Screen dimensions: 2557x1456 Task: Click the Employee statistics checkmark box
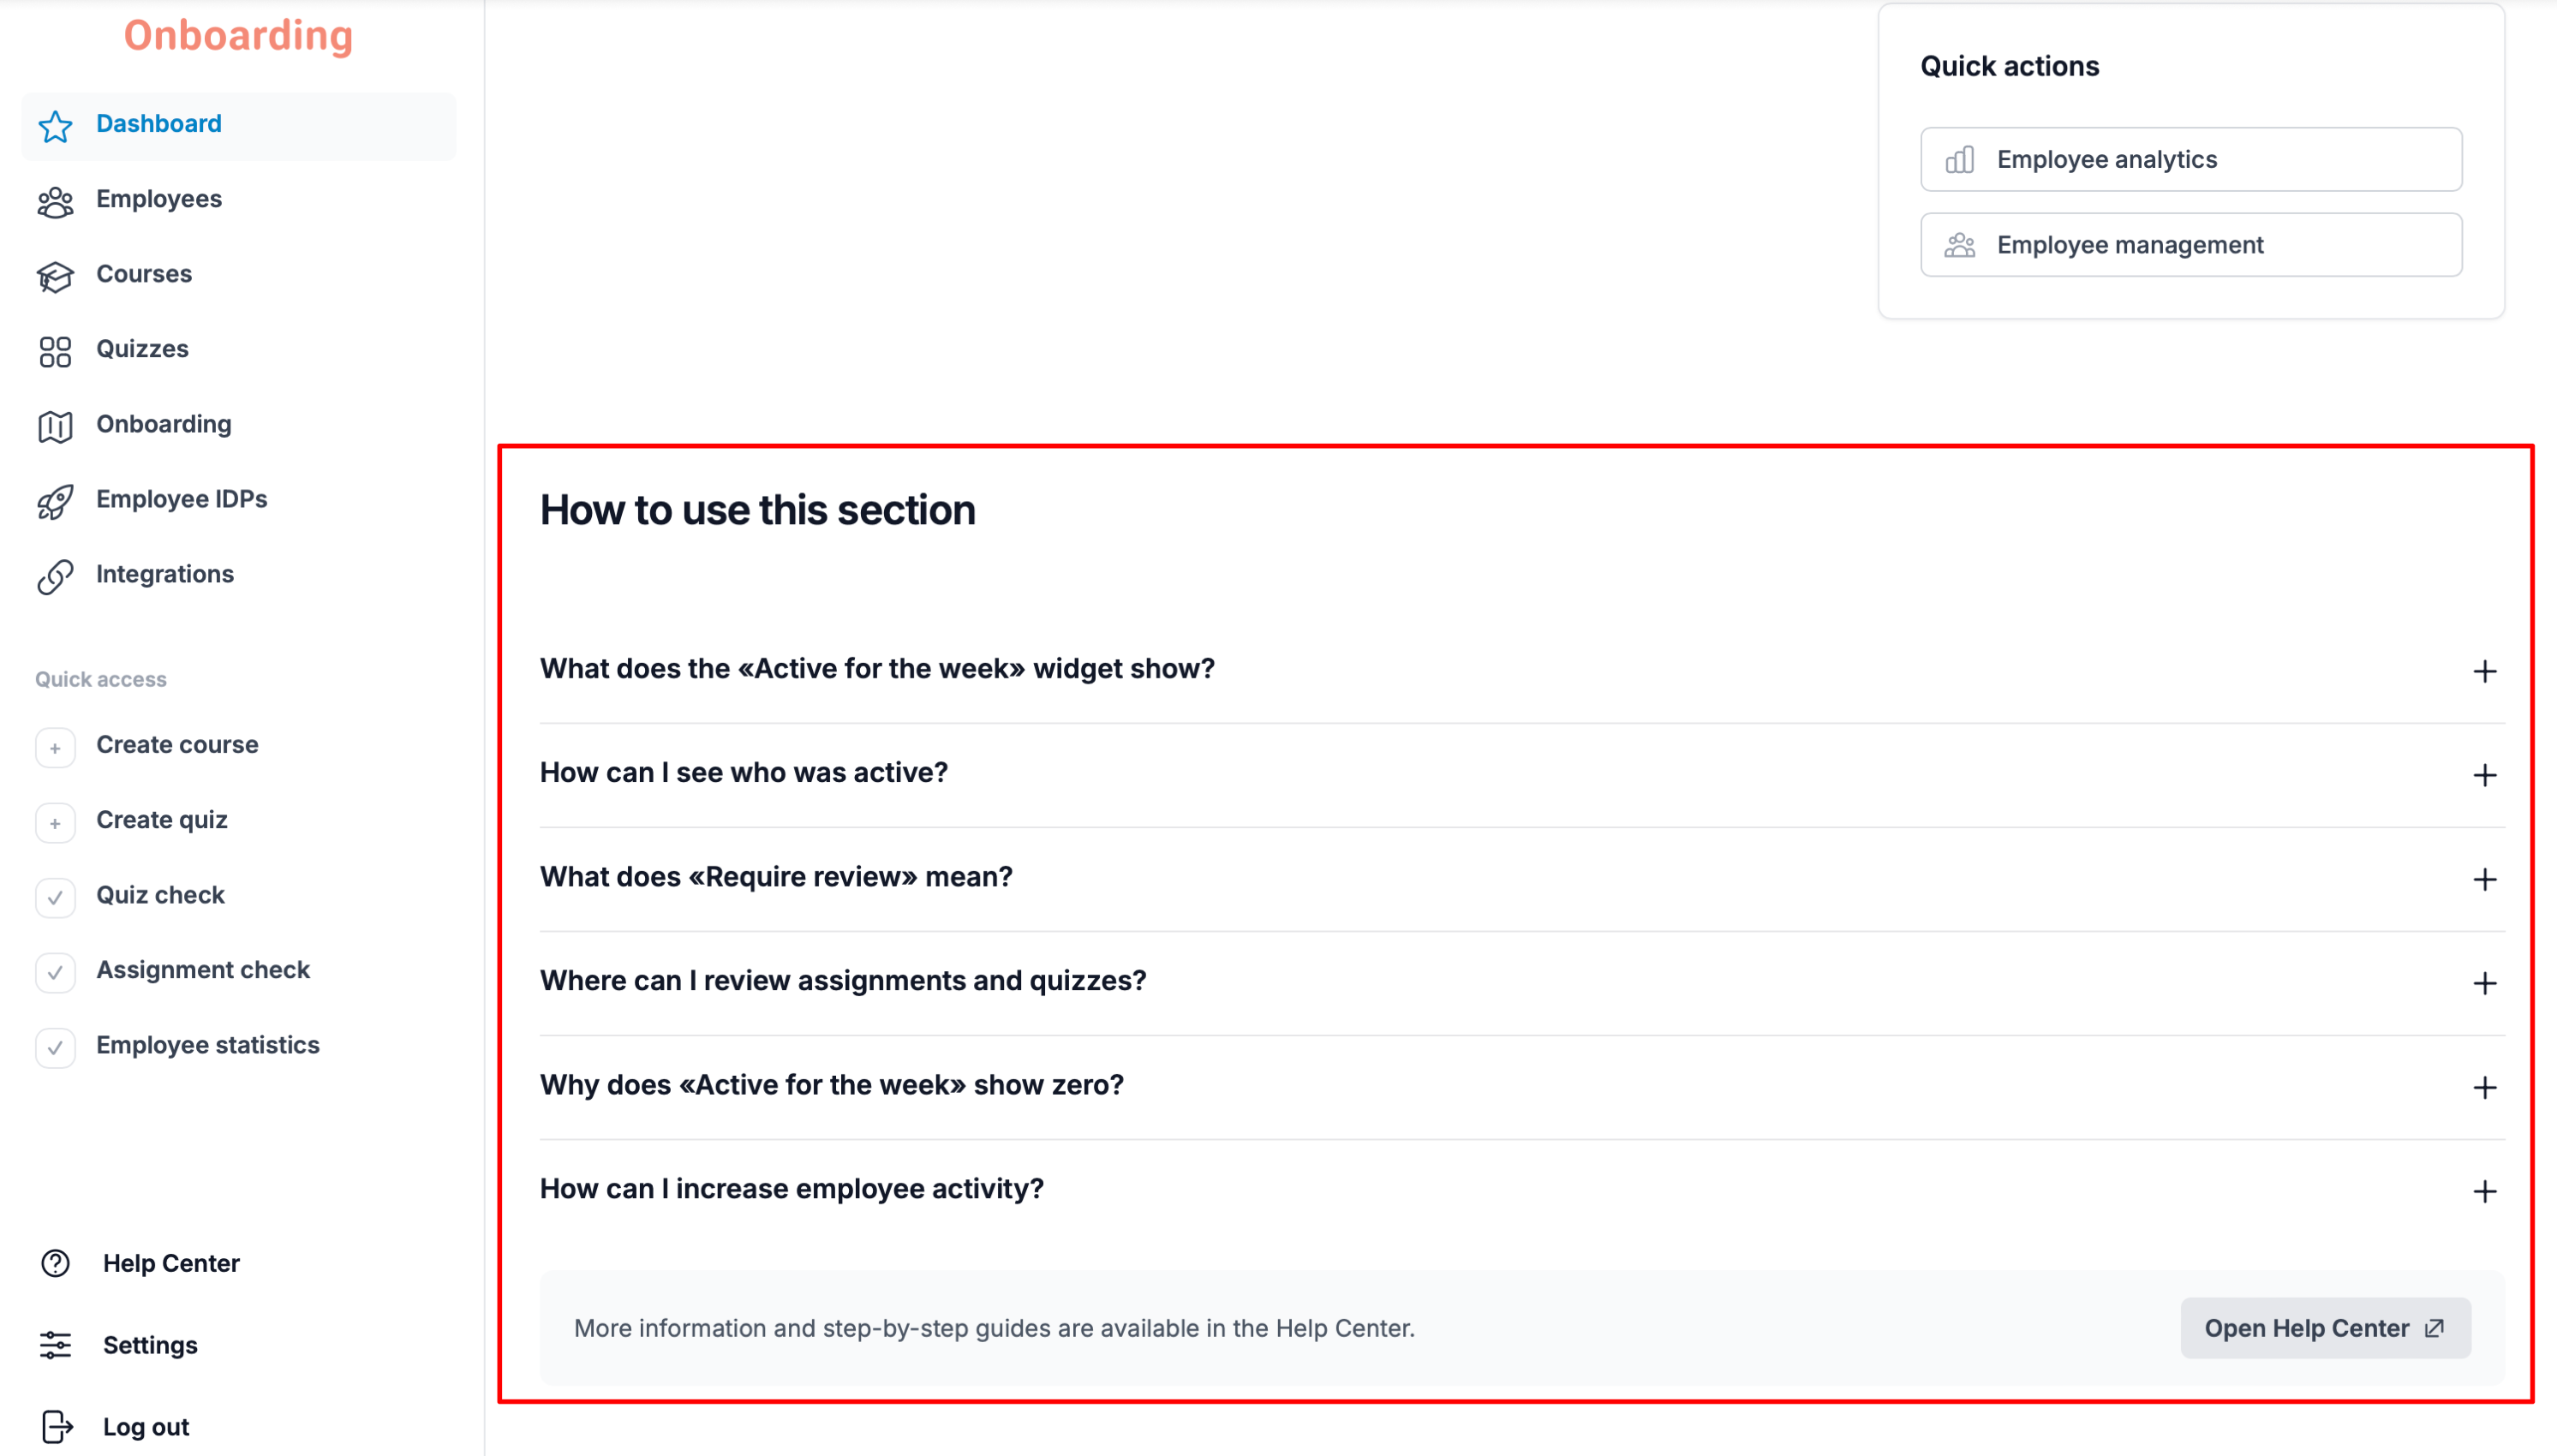55,1047
